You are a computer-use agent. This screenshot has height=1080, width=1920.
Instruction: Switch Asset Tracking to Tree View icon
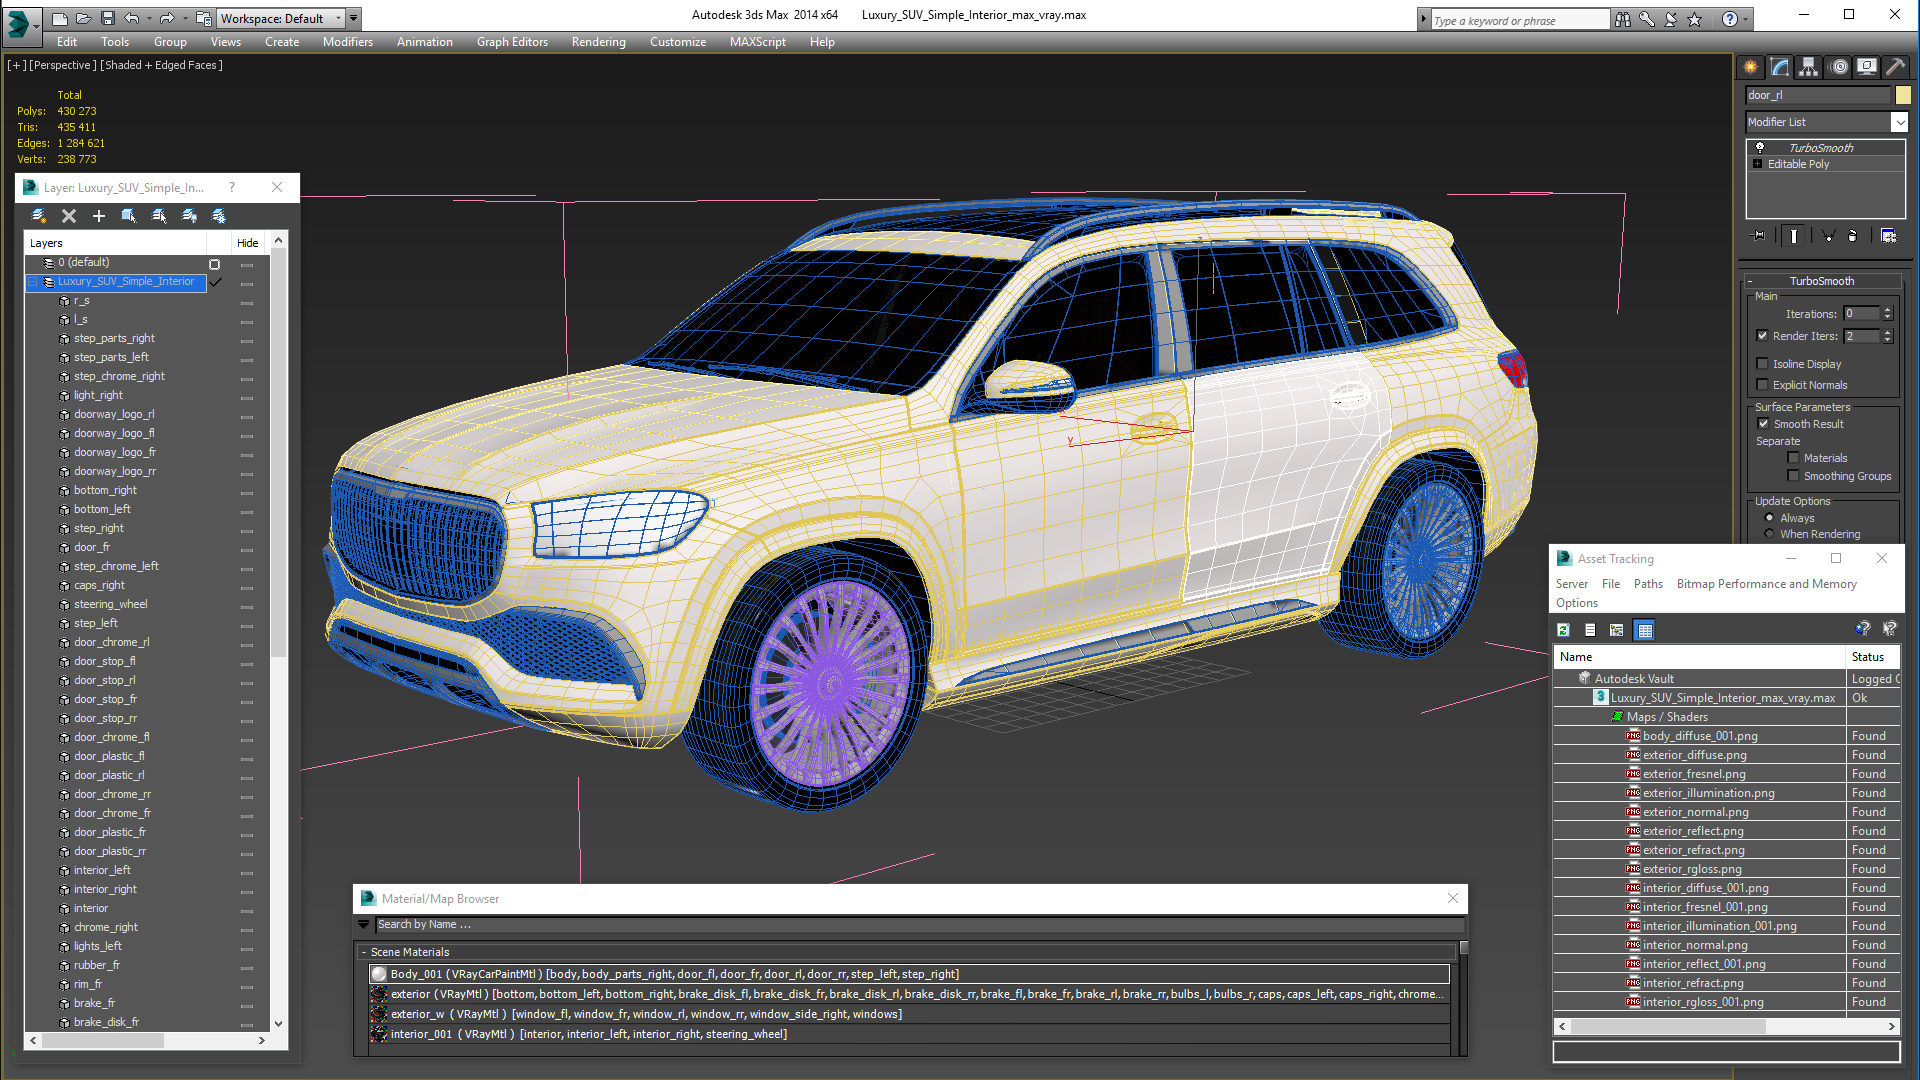(x=1617, y=630)
